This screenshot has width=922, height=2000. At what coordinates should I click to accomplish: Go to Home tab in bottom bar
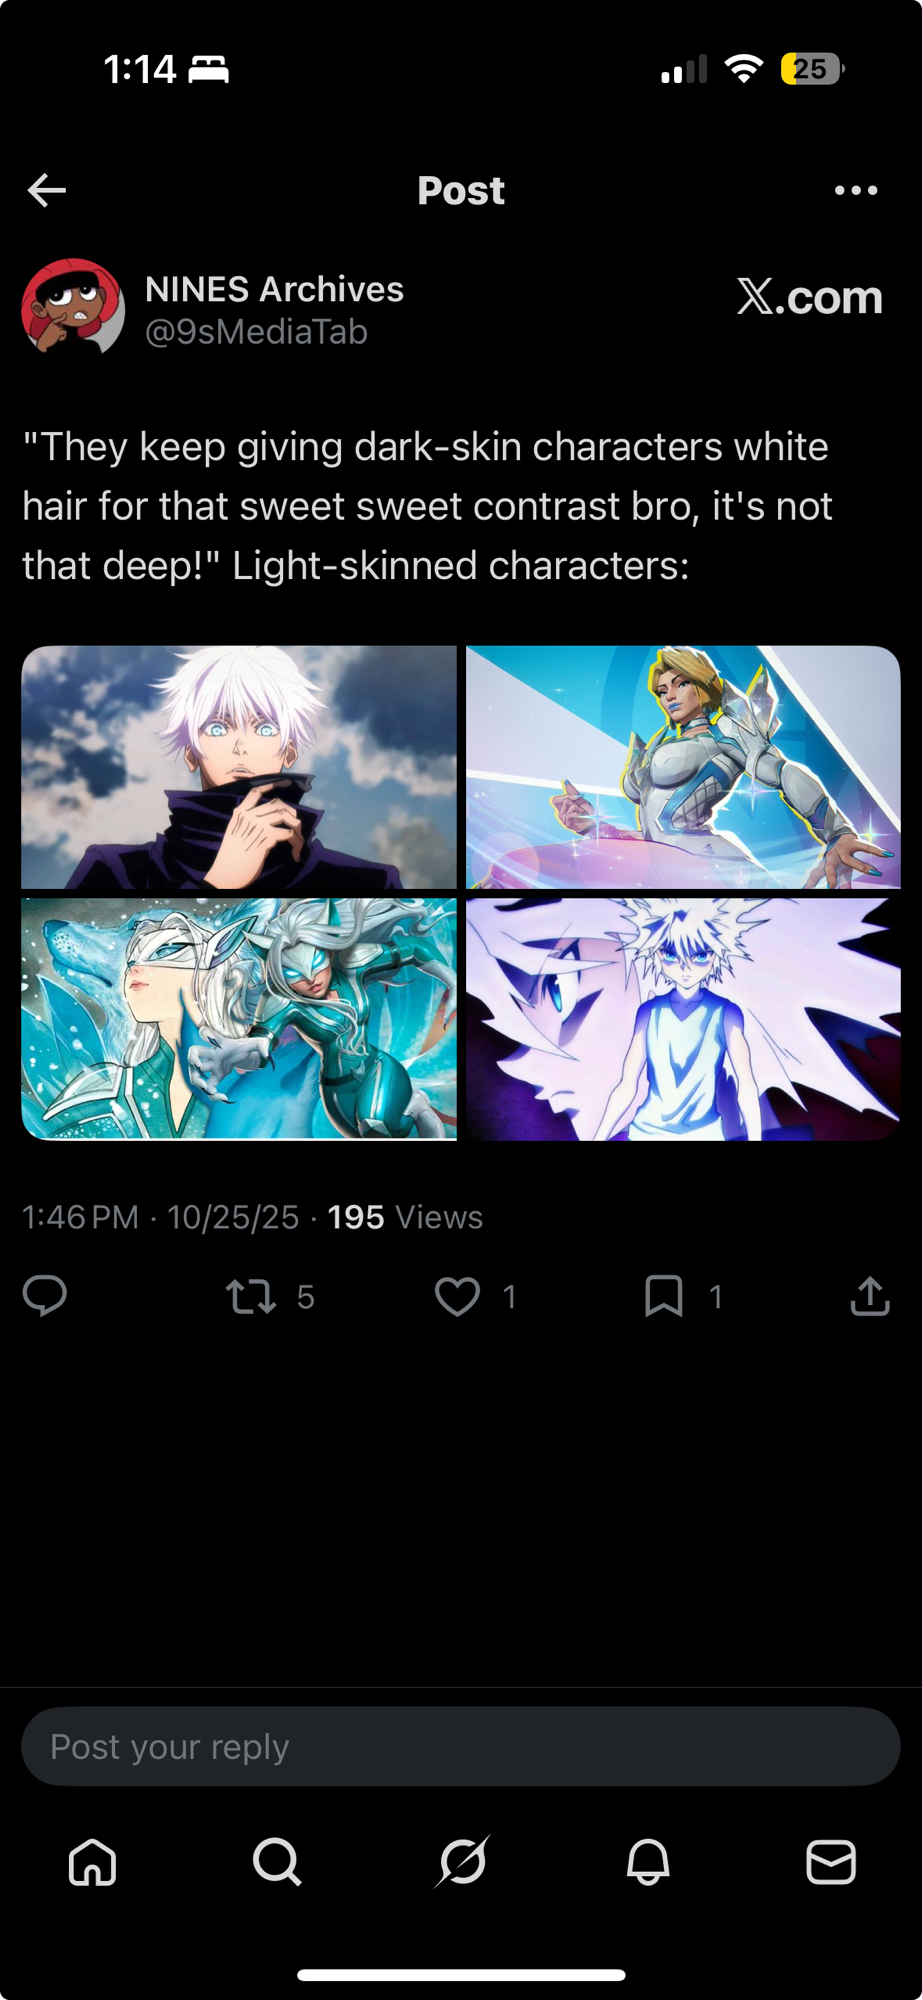pos(92,1862)
